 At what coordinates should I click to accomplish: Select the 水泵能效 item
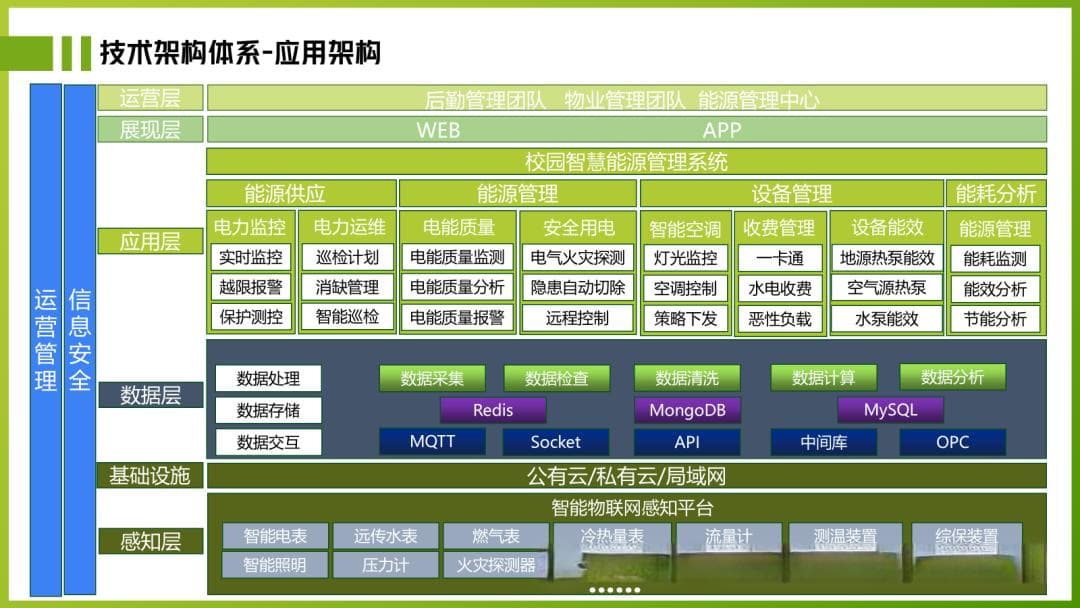coord(886,318)
